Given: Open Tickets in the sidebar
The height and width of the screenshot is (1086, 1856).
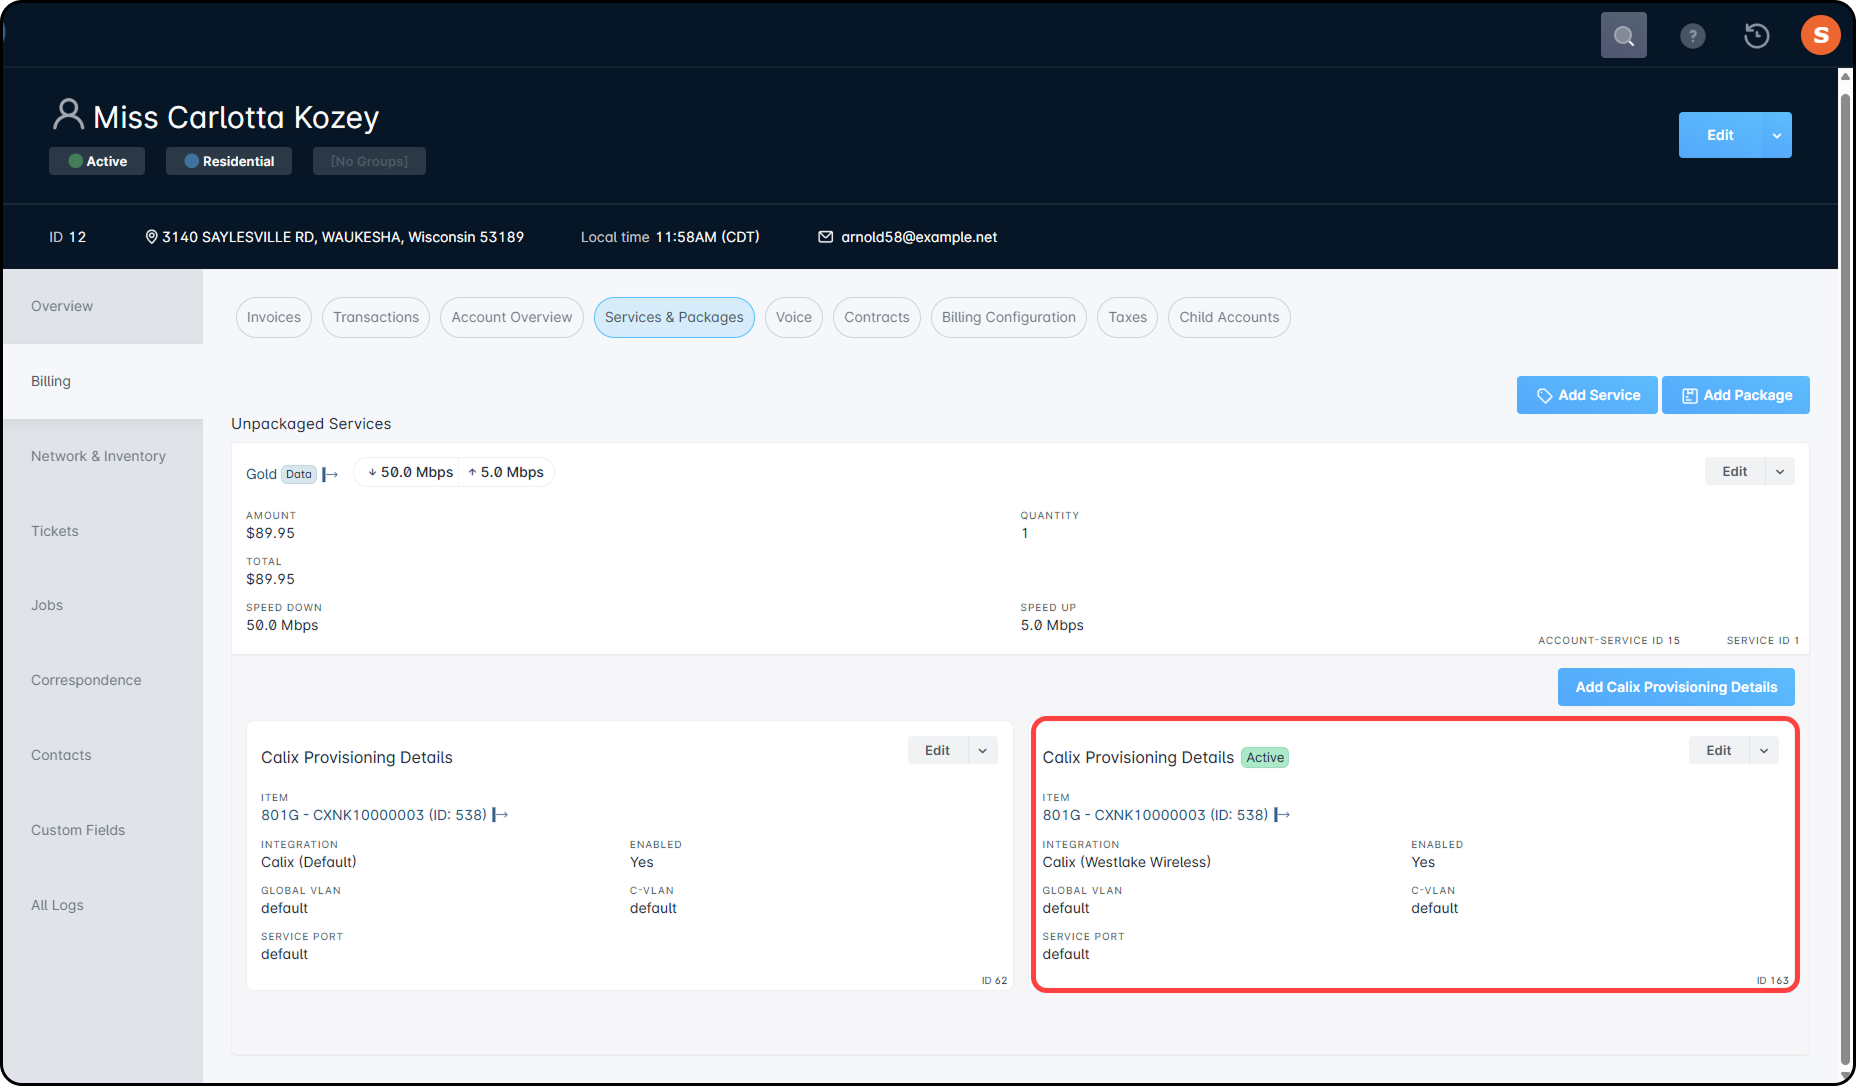Looking at the screenshot, I should [102, 531].
